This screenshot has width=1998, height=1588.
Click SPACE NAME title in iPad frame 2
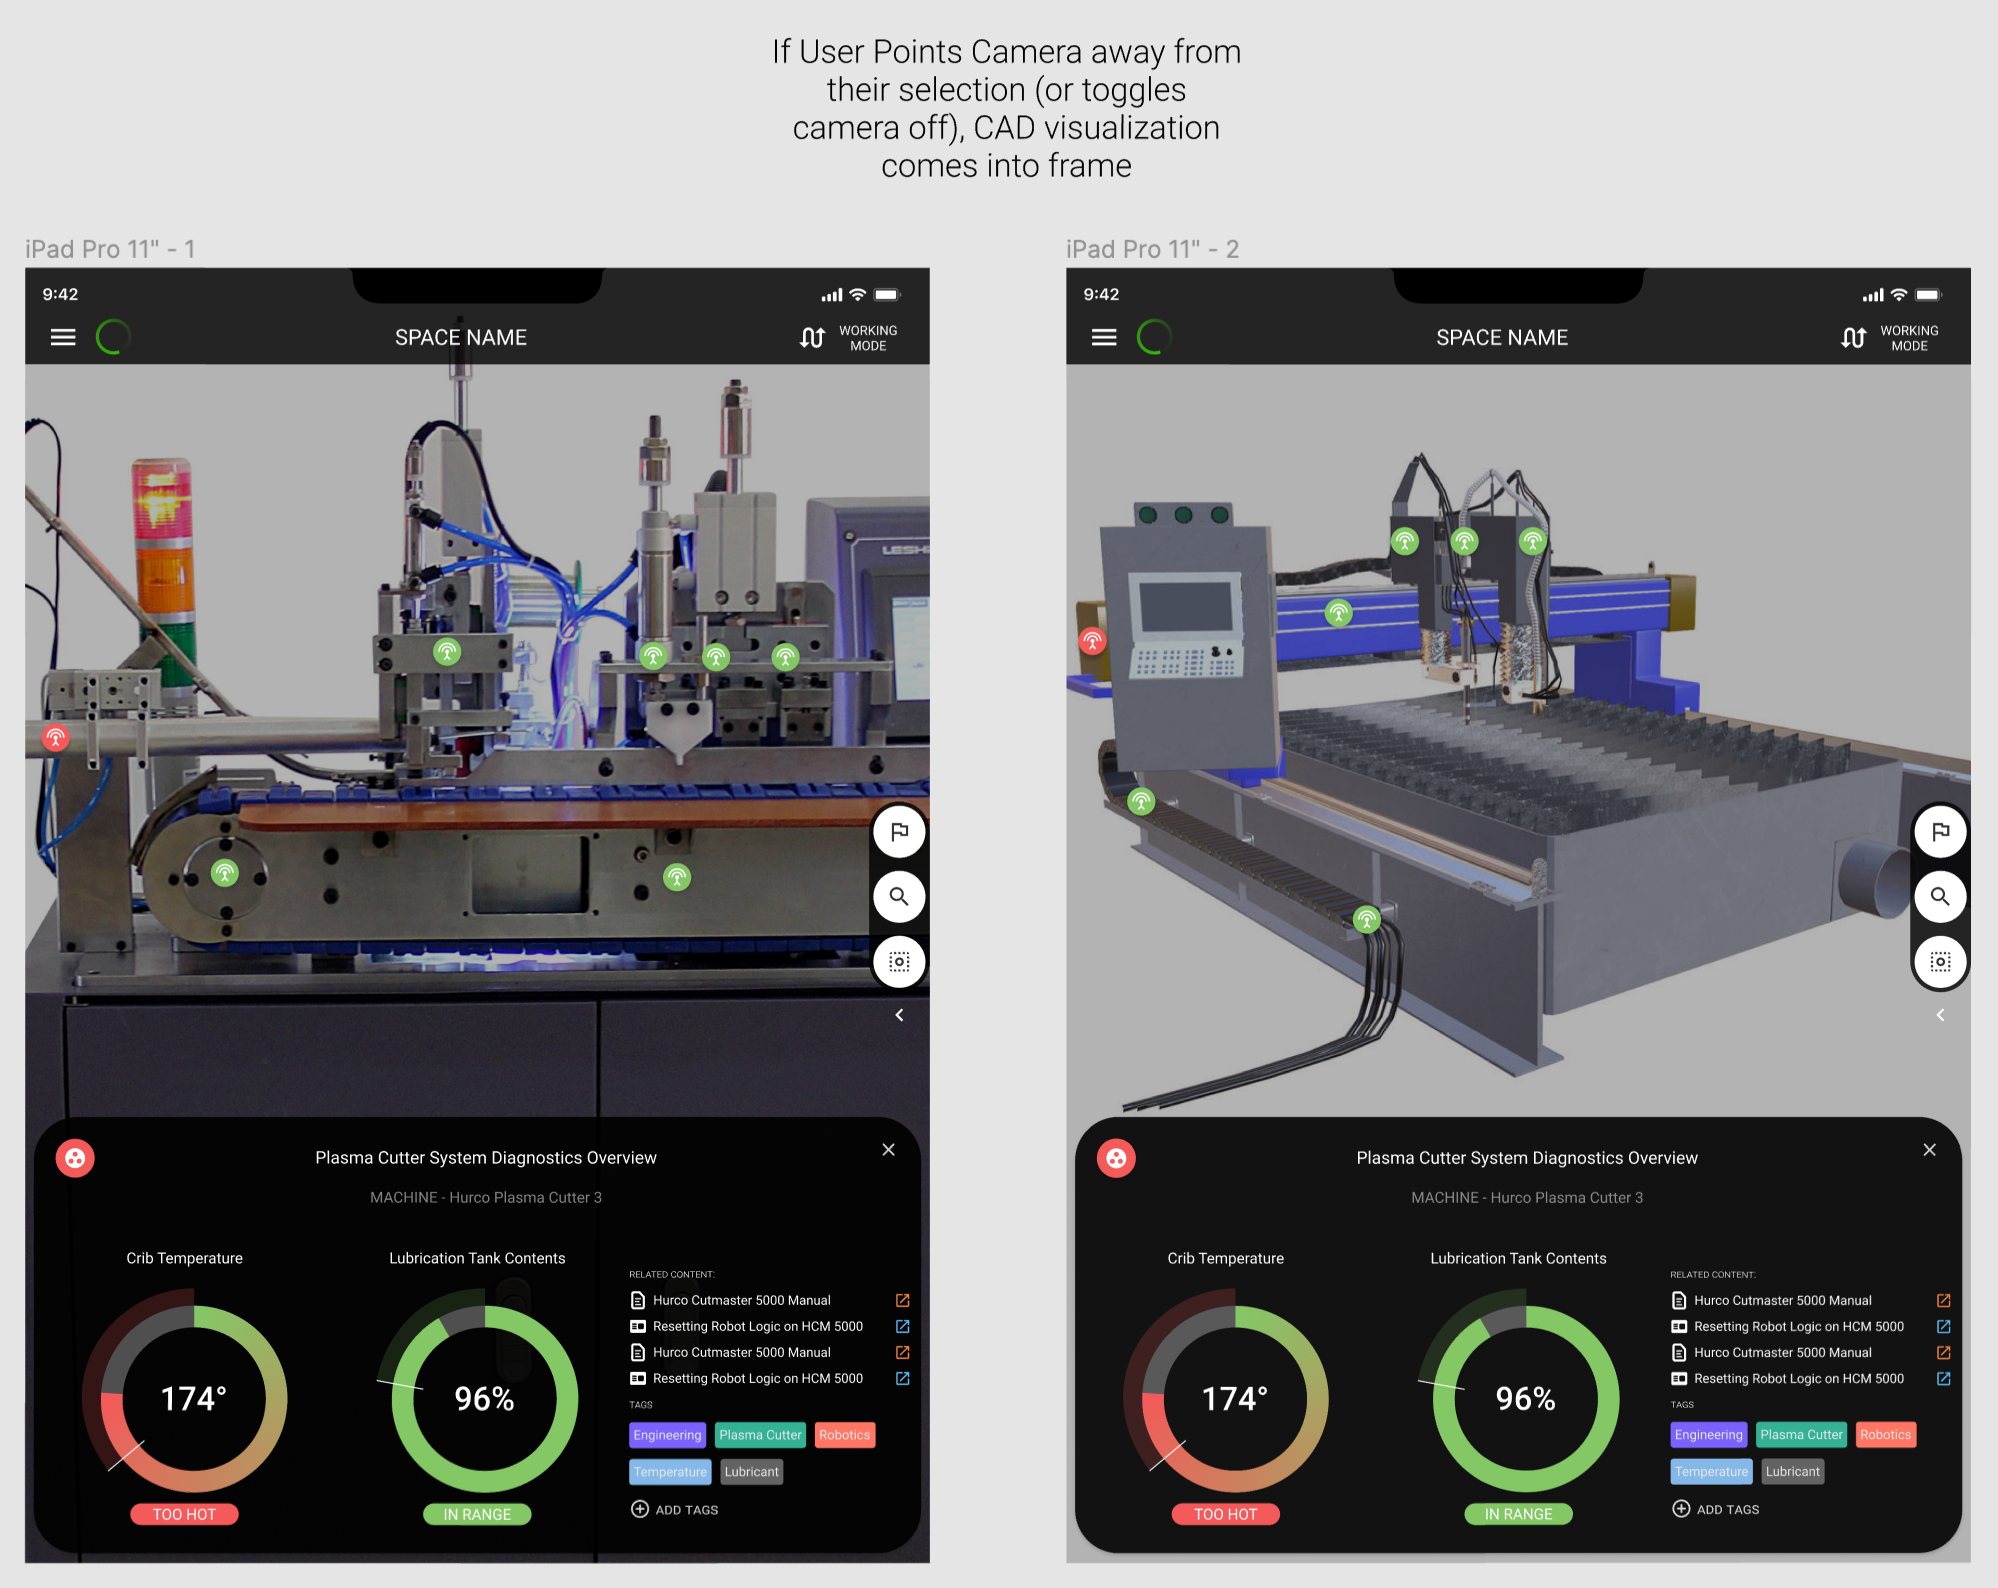click(x=1502, y=338)
